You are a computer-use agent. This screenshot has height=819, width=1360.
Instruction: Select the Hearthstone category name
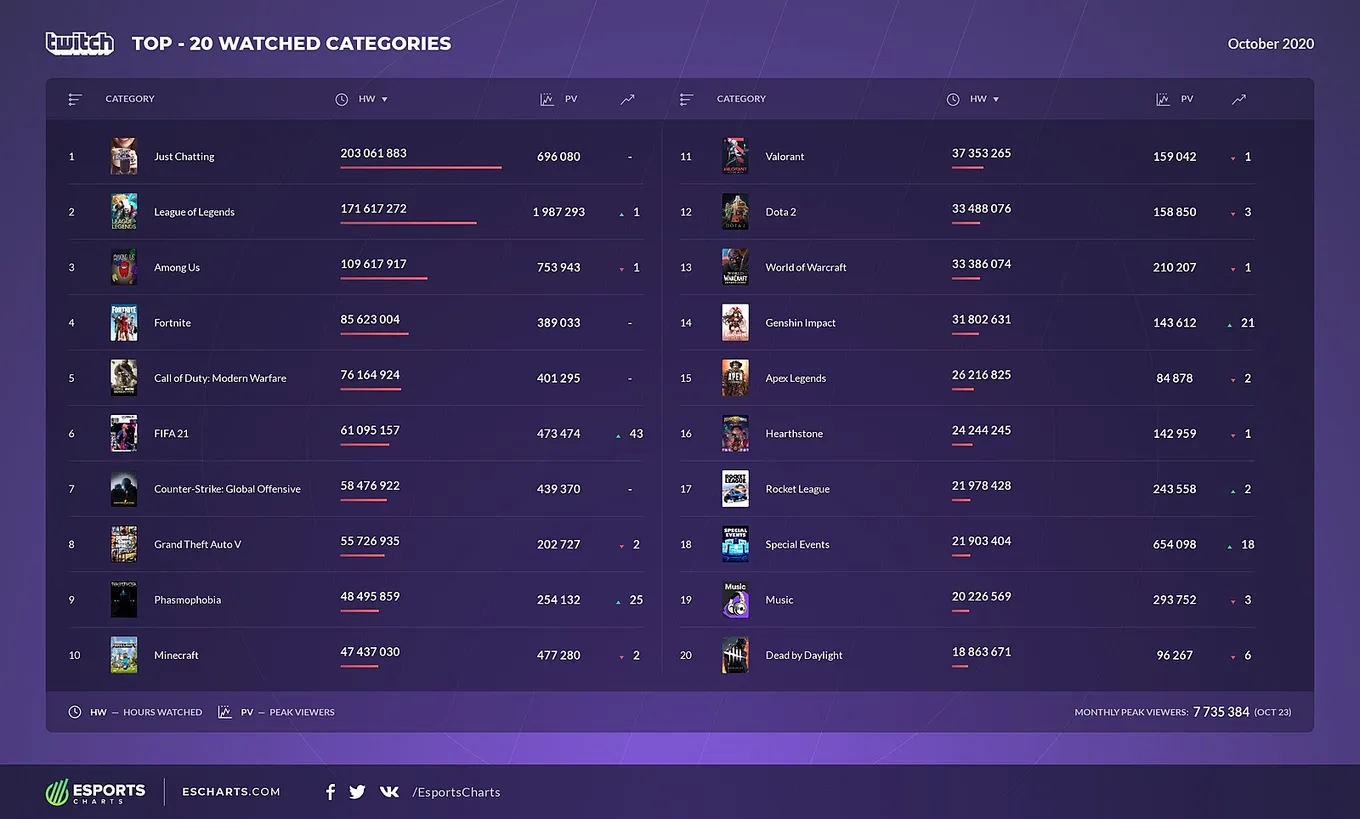click(794, 434)
